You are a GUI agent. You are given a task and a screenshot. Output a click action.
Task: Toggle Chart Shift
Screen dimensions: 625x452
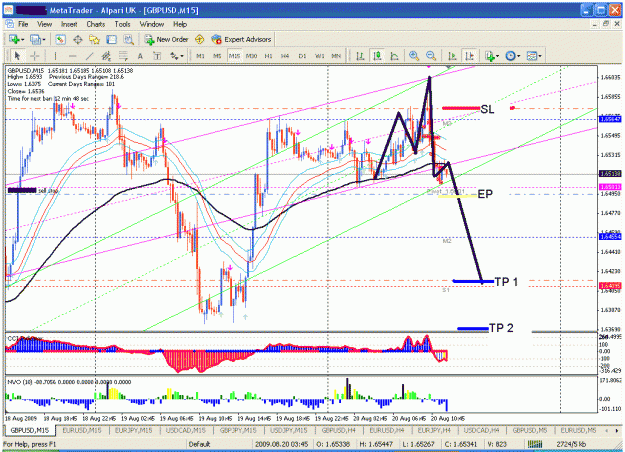pos(470,56)
